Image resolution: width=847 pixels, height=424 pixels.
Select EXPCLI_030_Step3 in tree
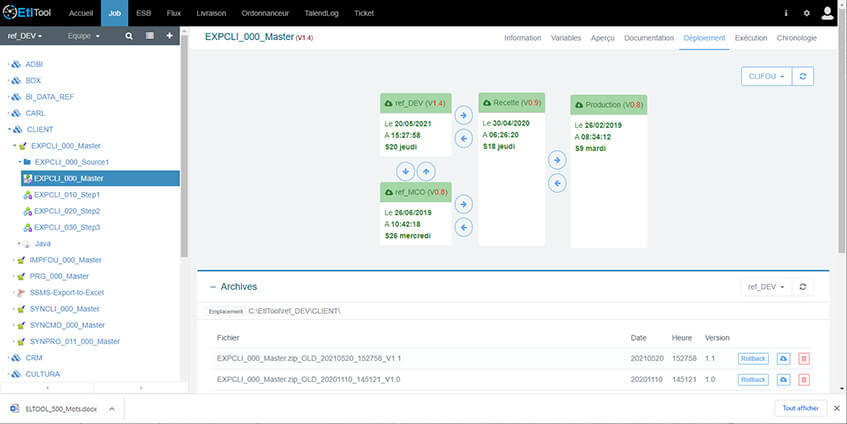66,227
